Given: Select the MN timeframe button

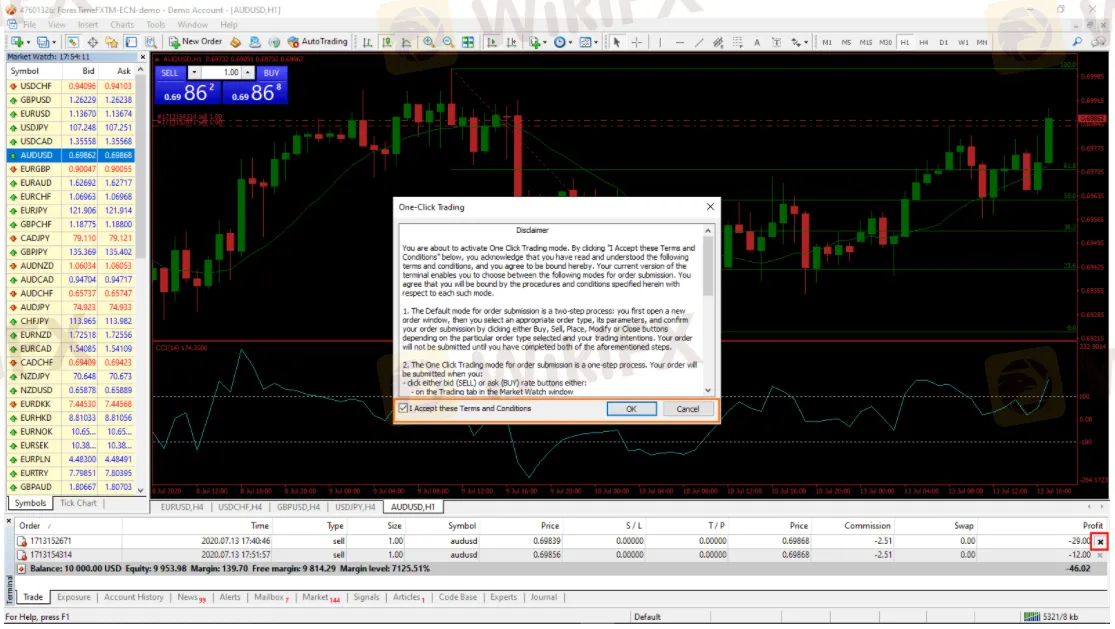Looking at the screenshot, I should tap(982, 43).
